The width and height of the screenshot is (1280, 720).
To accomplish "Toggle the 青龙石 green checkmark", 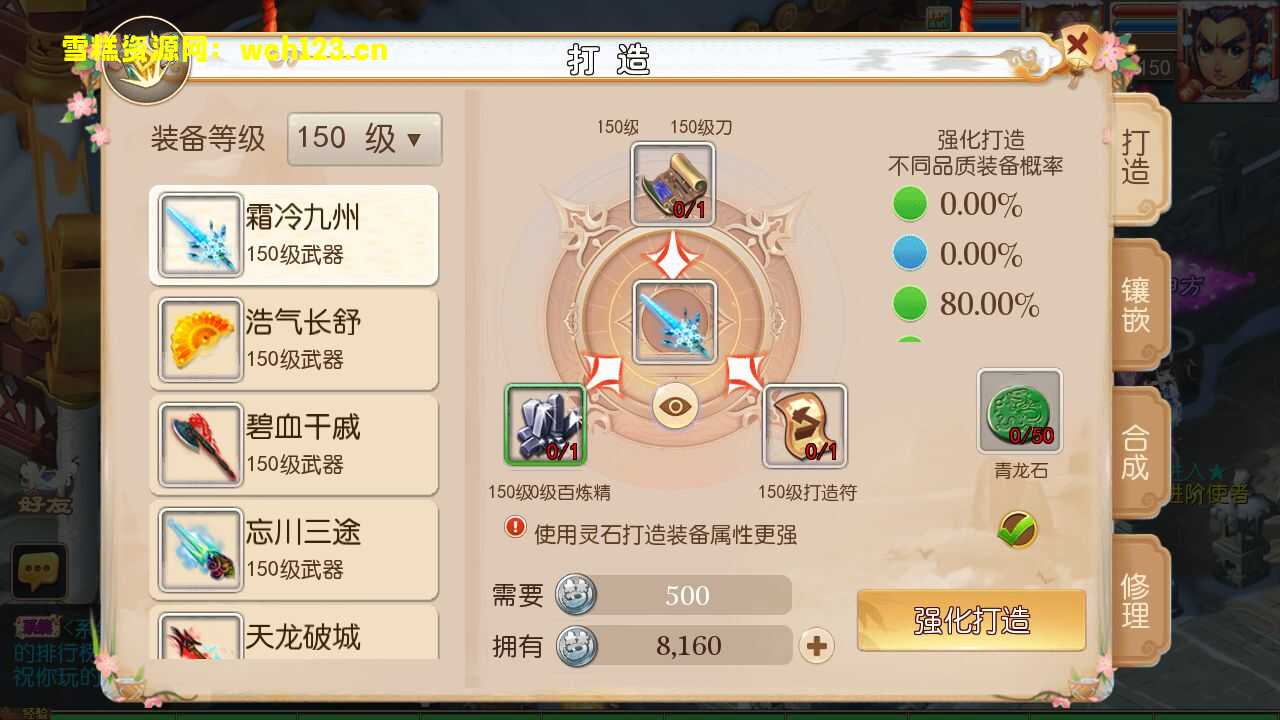I will click(1017, 530).
